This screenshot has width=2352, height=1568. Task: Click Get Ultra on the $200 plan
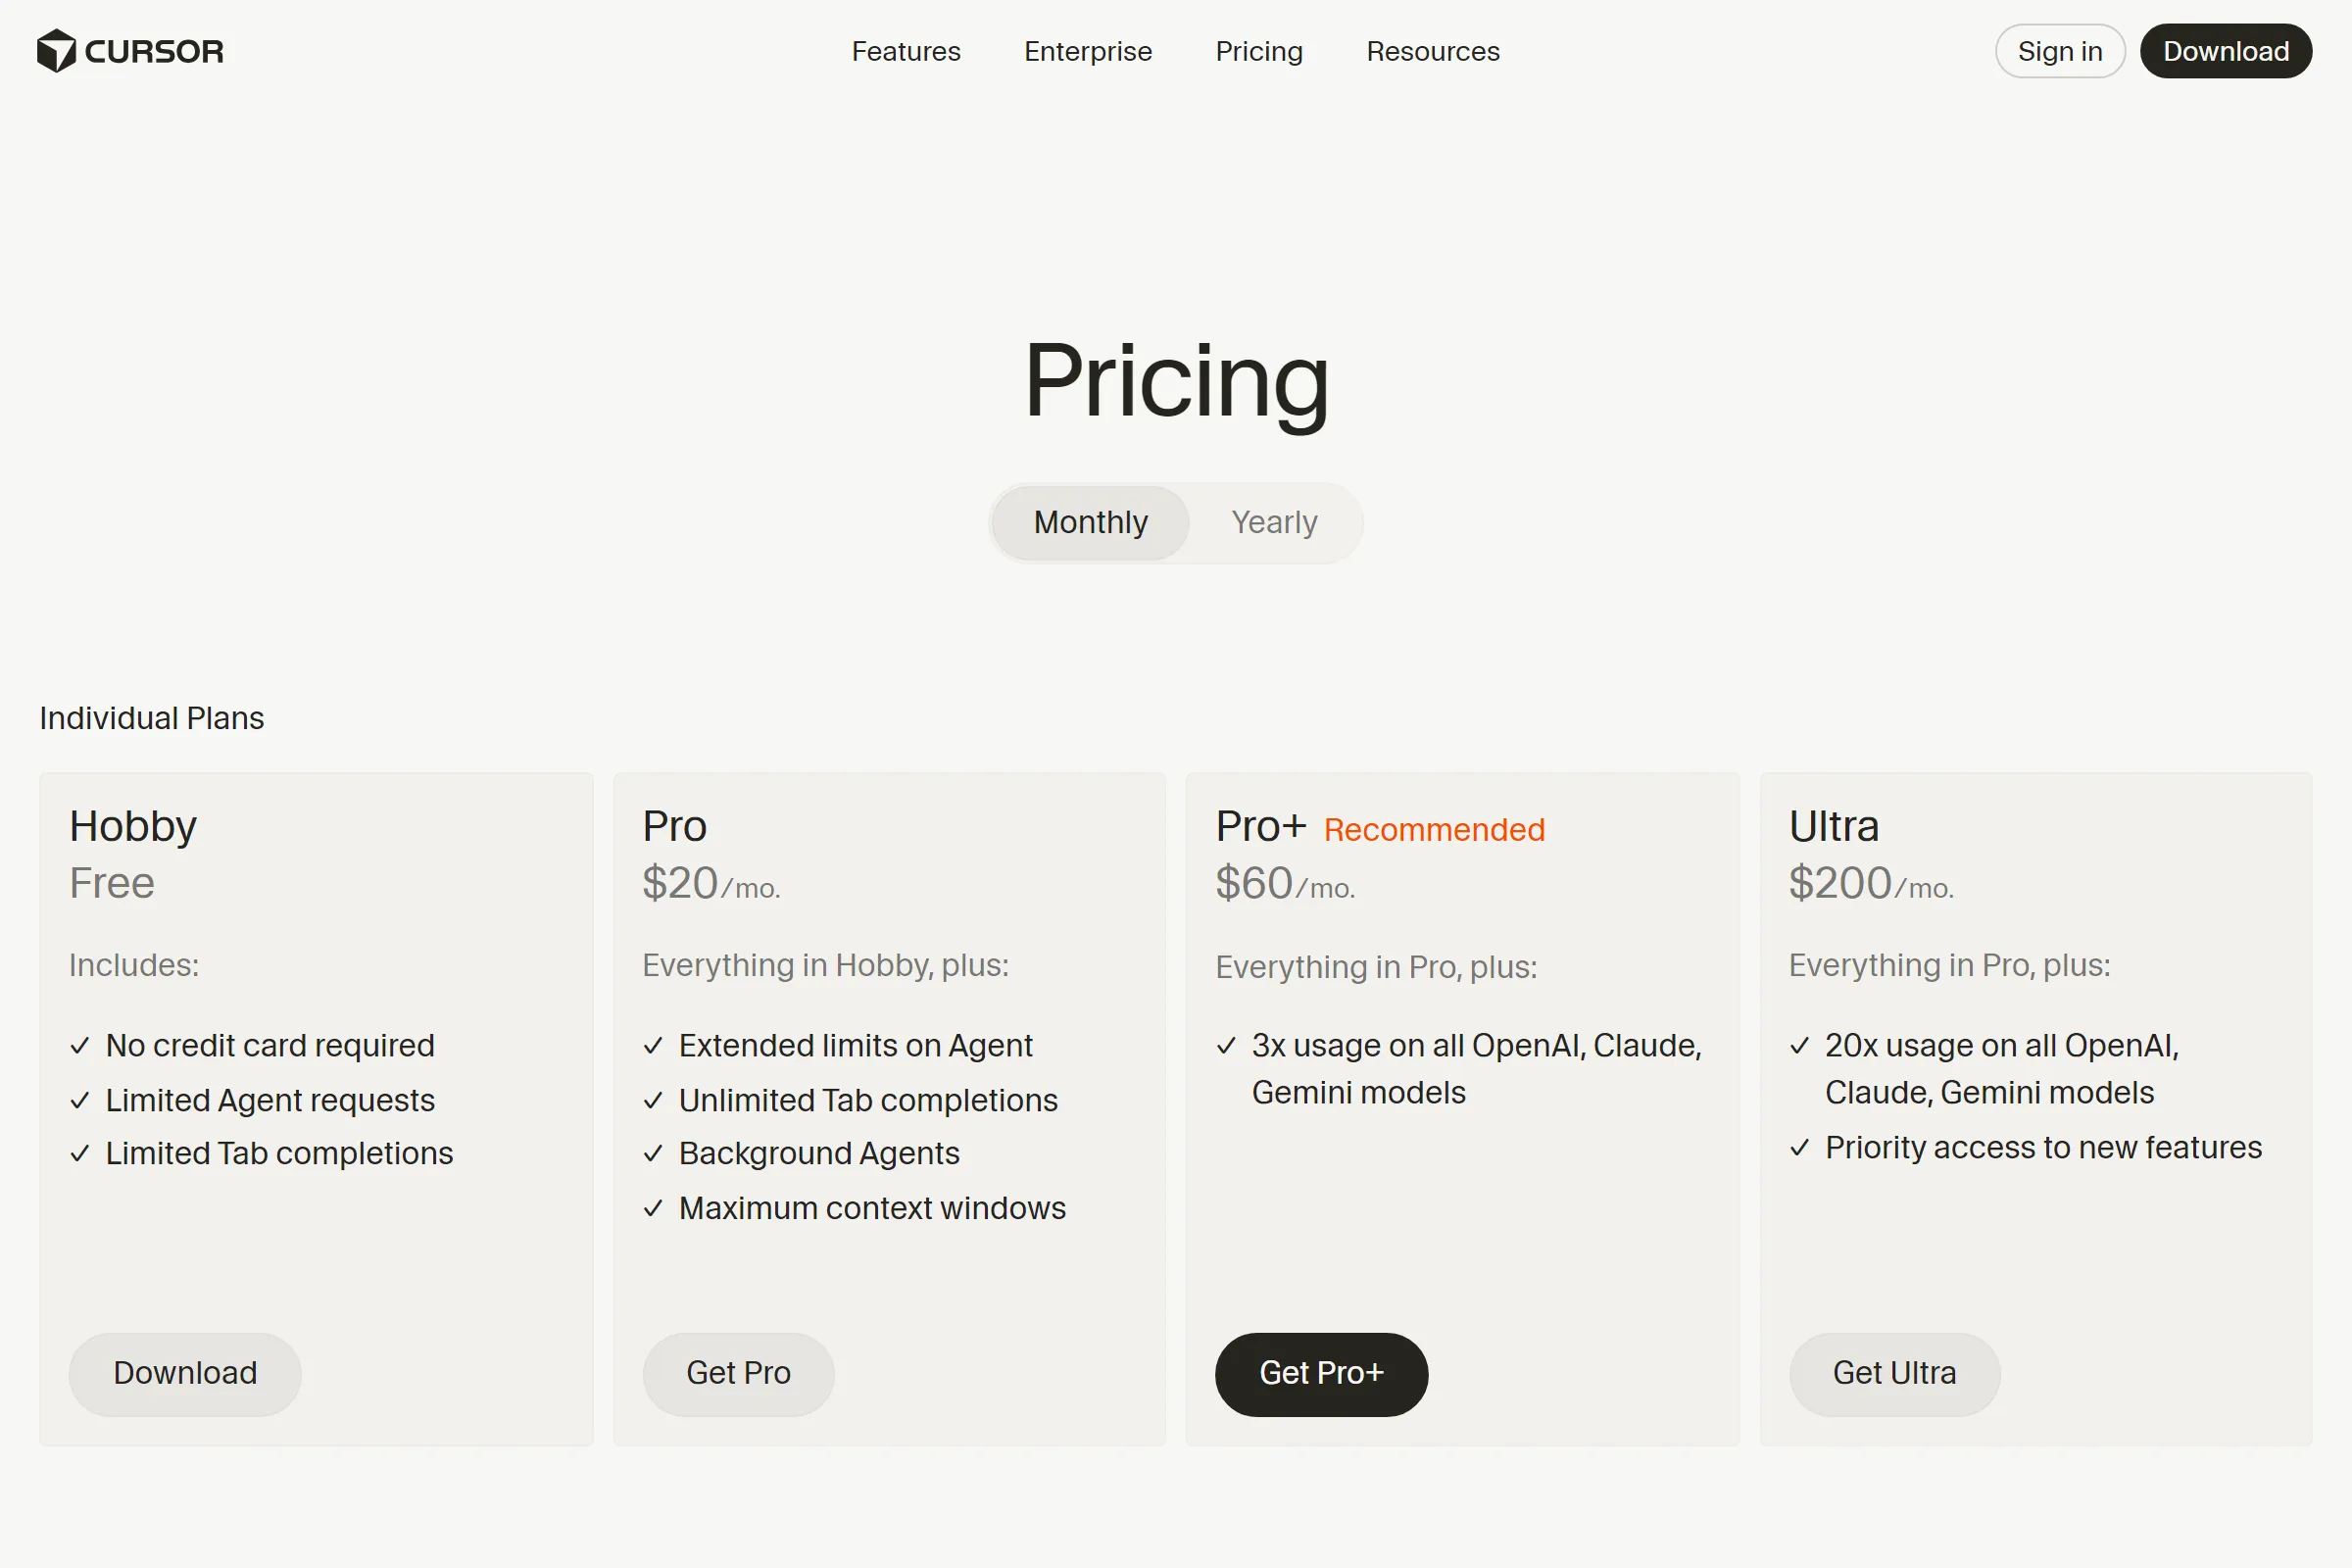[1893, 1373]
